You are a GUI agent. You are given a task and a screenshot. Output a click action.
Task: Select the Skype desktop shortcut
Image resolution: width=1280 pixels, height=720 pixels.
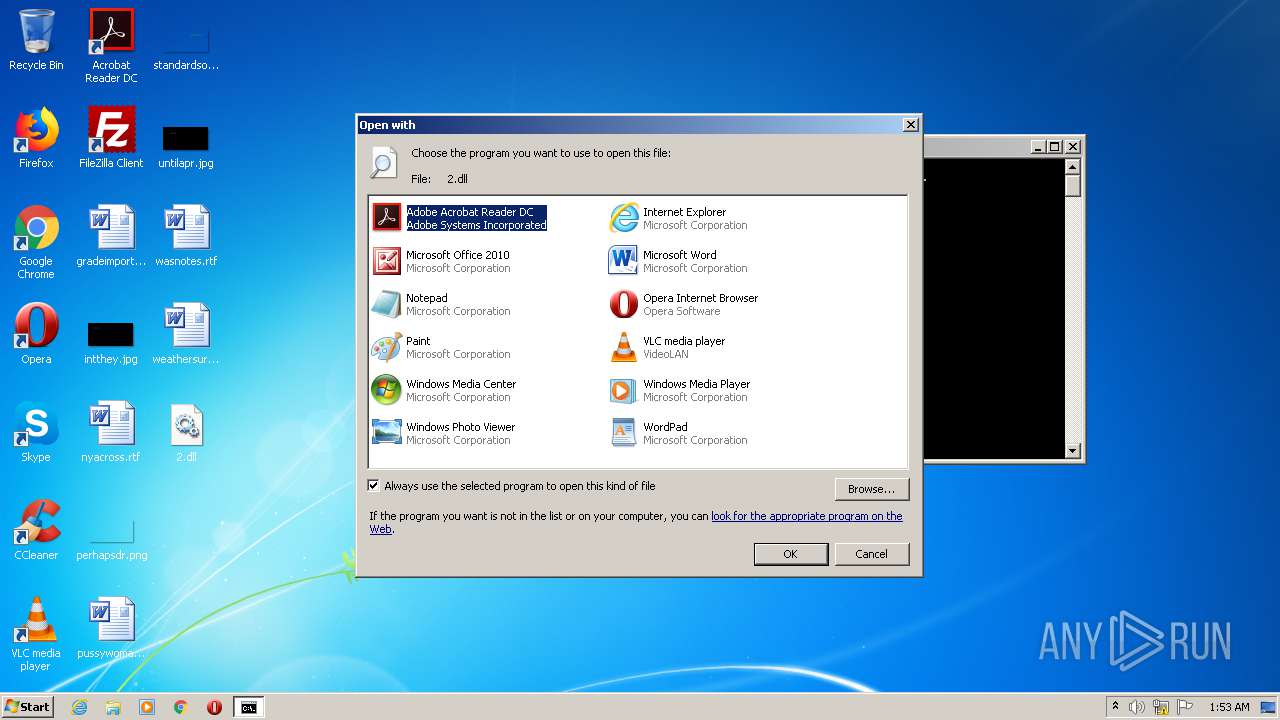click(36, 432)
